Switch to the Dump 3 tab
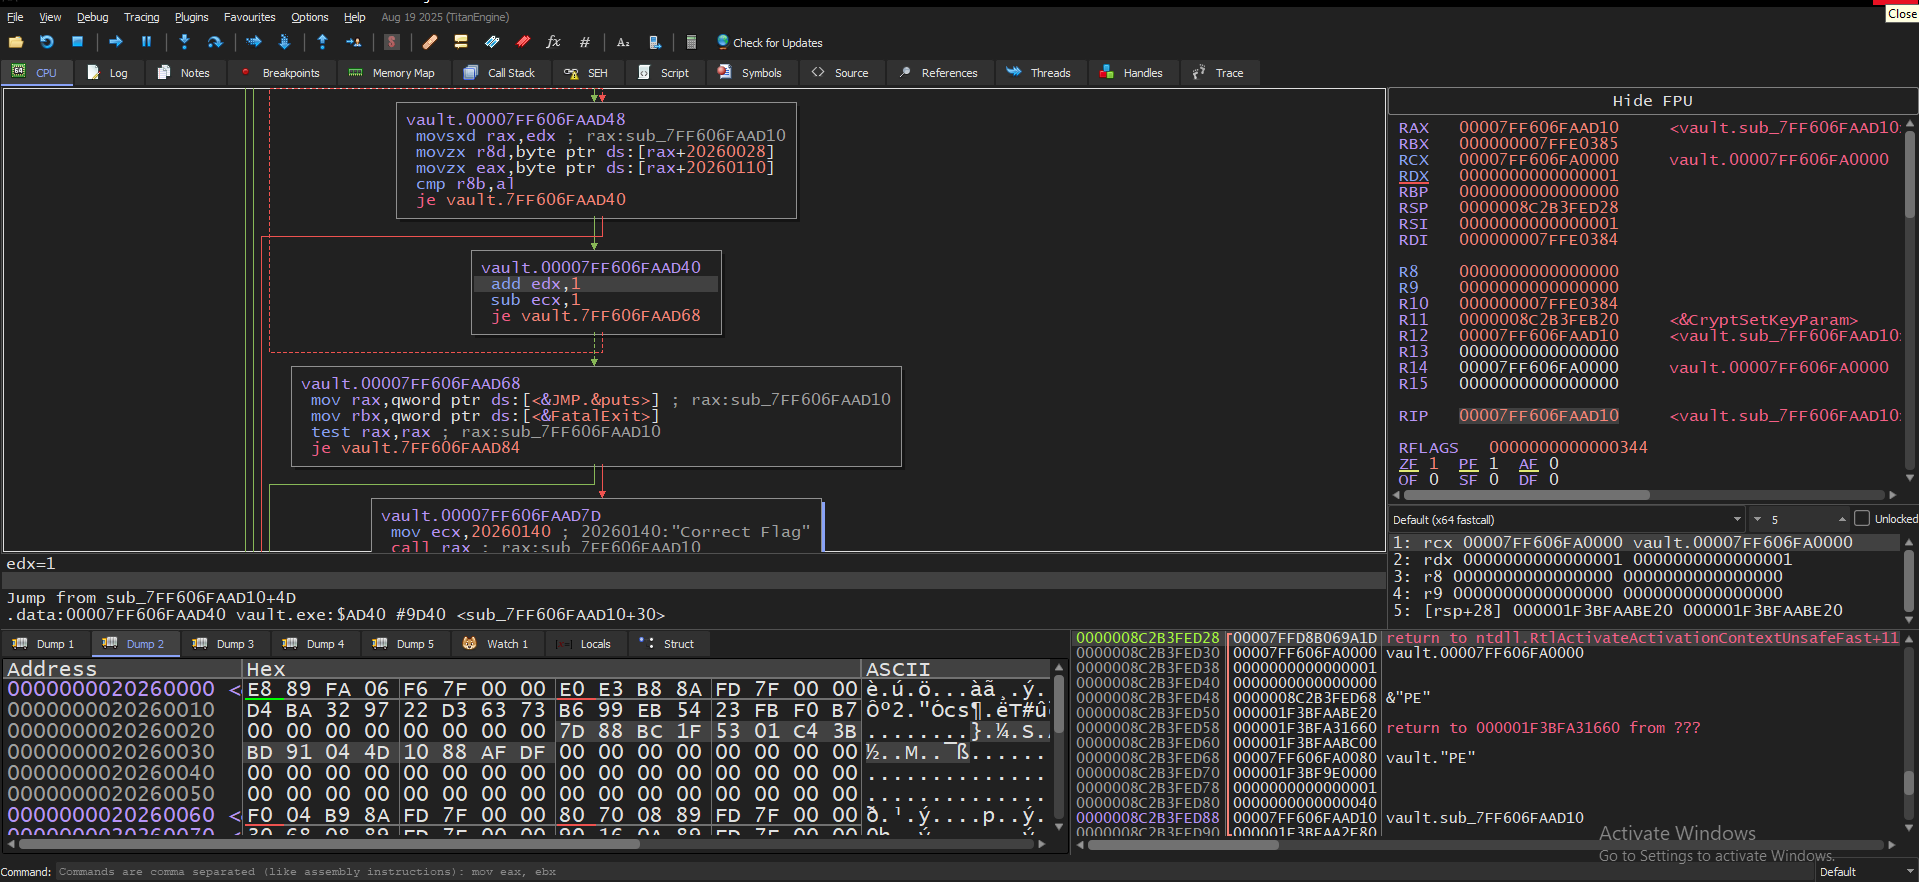 pyautogui.click(x=224, y=644)
